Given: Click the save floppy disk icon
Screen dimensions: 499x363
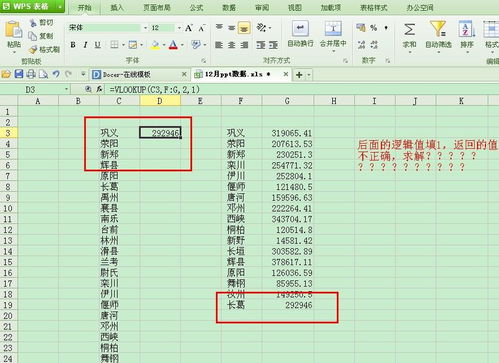Looking at the screenshot, I should [19, 74].
